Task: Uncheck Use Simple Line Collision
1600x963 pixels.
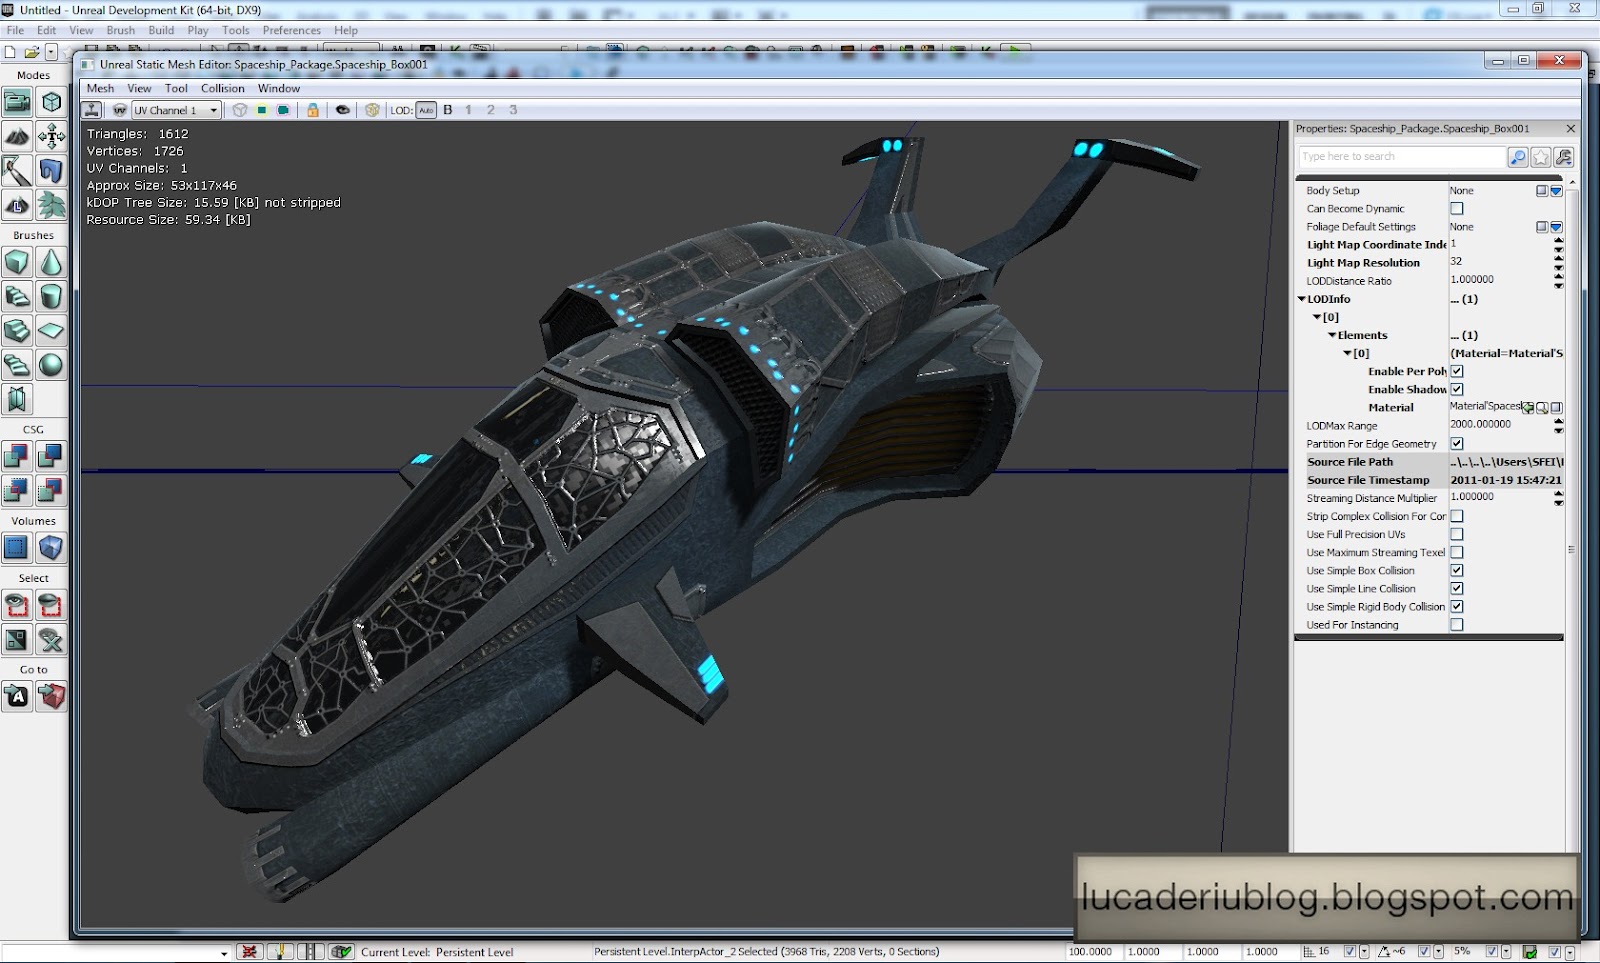Action: pos(1457,588)
